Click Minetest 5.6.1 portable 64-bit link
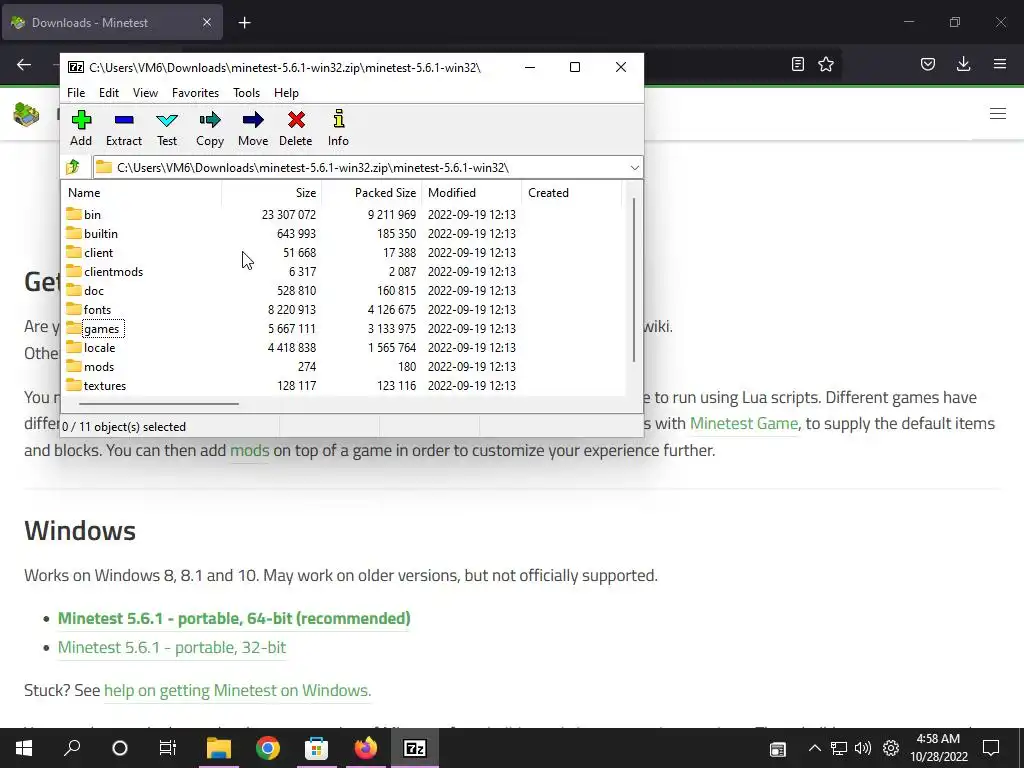The width and height of the screenshot is (1024, 768). pos(234,618)
